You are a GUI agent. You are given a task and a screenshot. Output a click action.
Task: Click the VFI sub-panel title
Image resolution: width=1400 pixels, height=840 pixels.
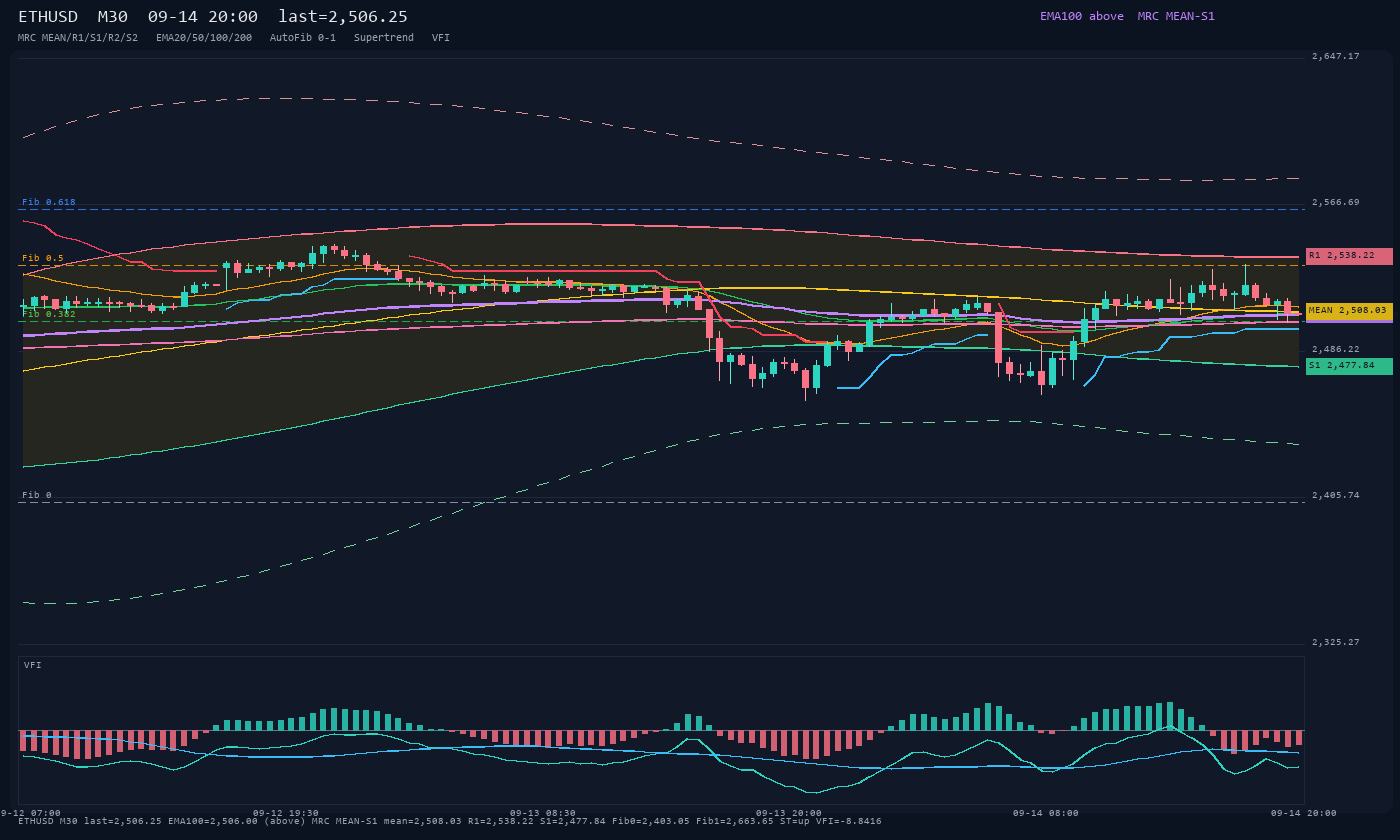tap(33, 665)
